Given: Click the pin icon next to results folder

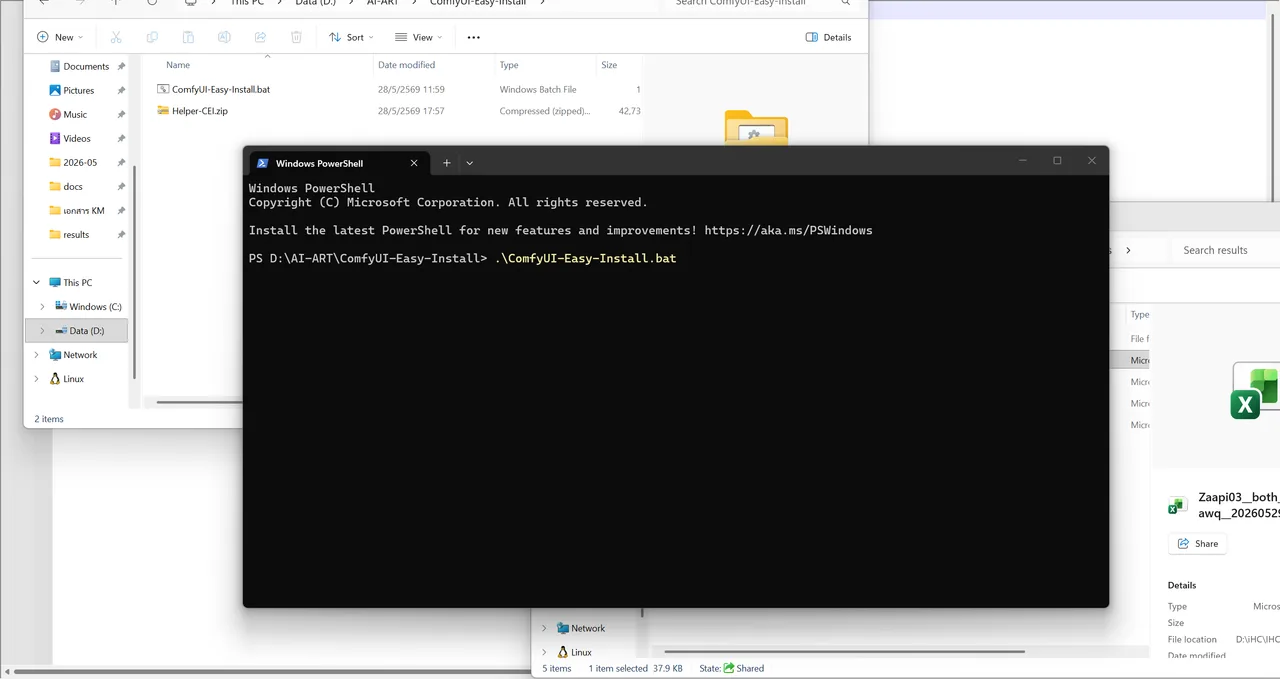Looking at the screenshot, I should (x=121, y=235).
